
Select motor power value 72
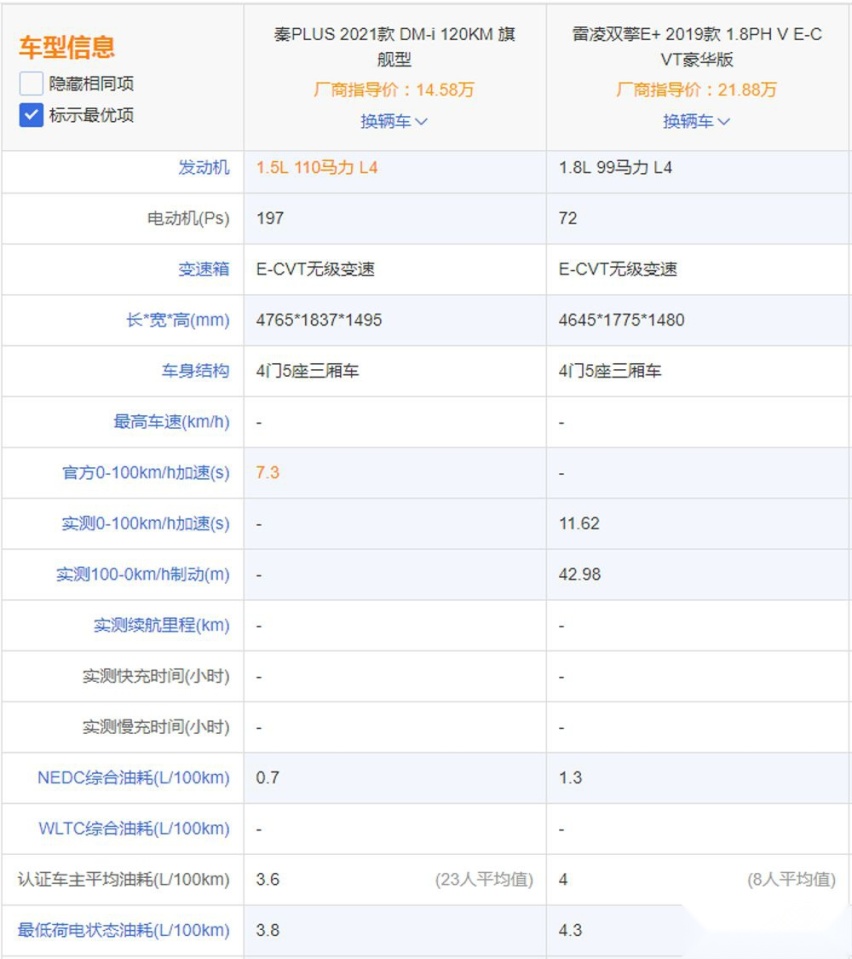568,218
